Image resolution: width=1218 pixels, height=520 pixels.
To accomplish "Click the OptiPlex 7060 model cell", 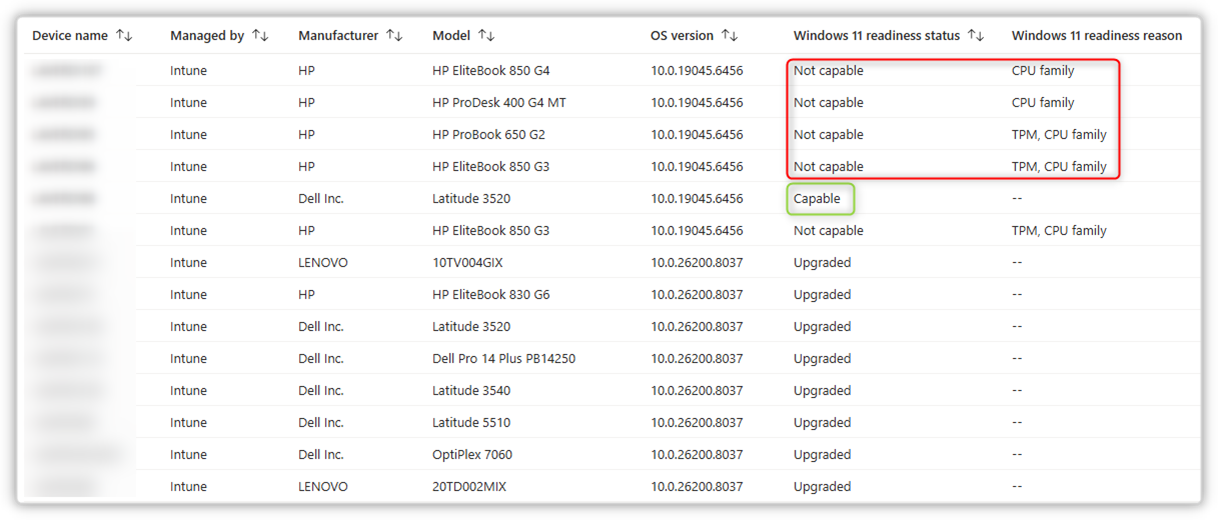I will coord(472,455).
